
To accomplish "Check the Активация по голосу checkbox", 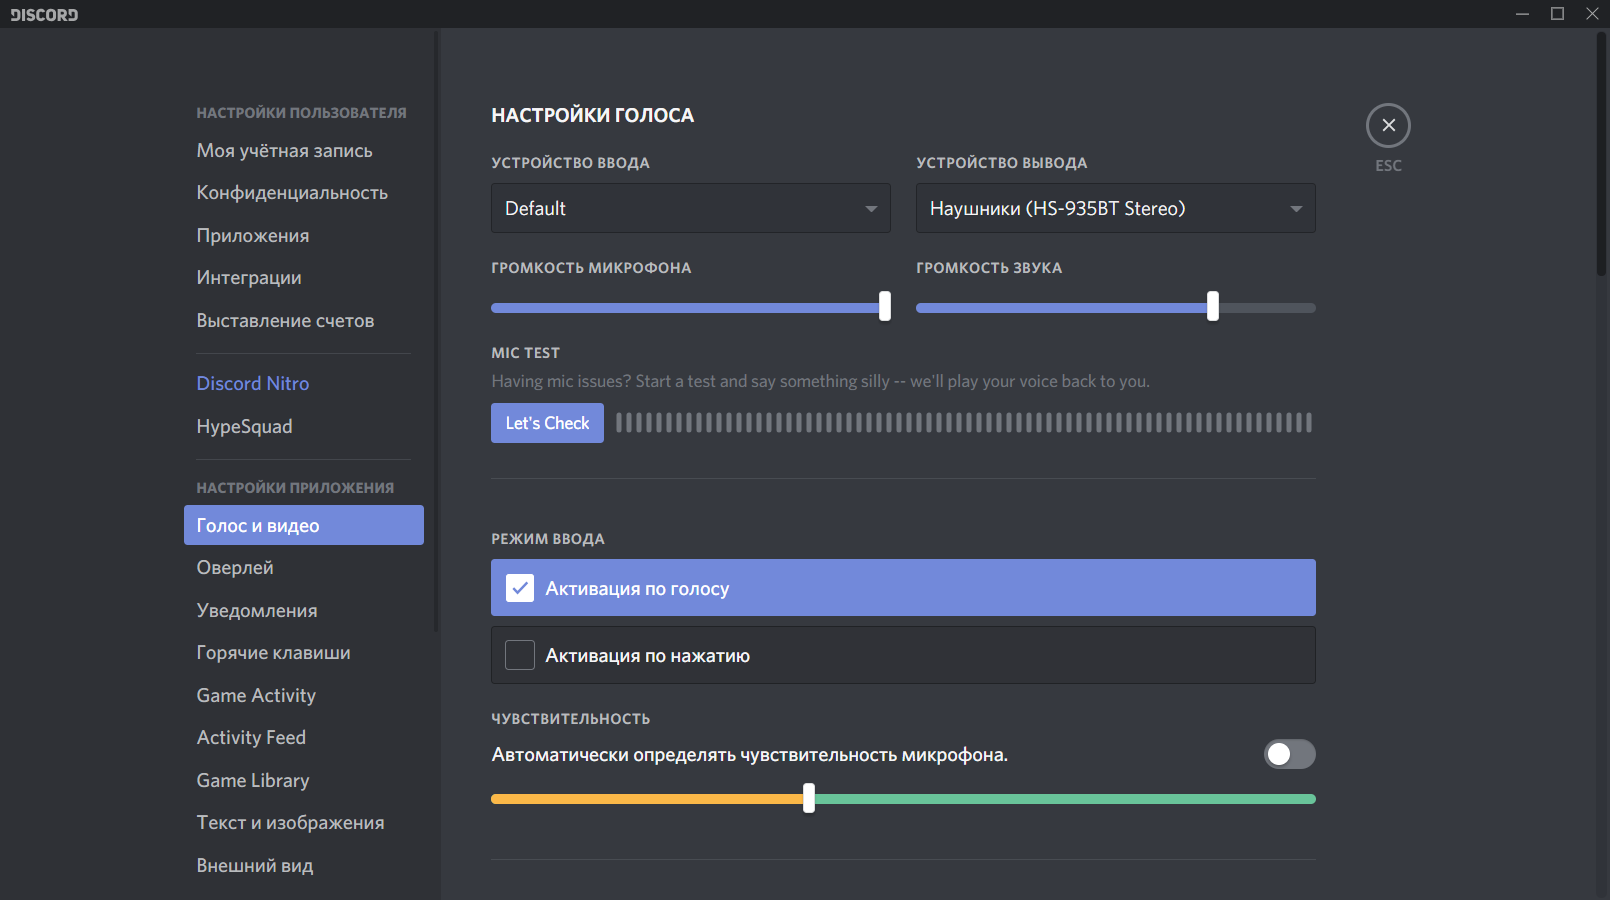I will pyautogui.click(x=520, y=588).
